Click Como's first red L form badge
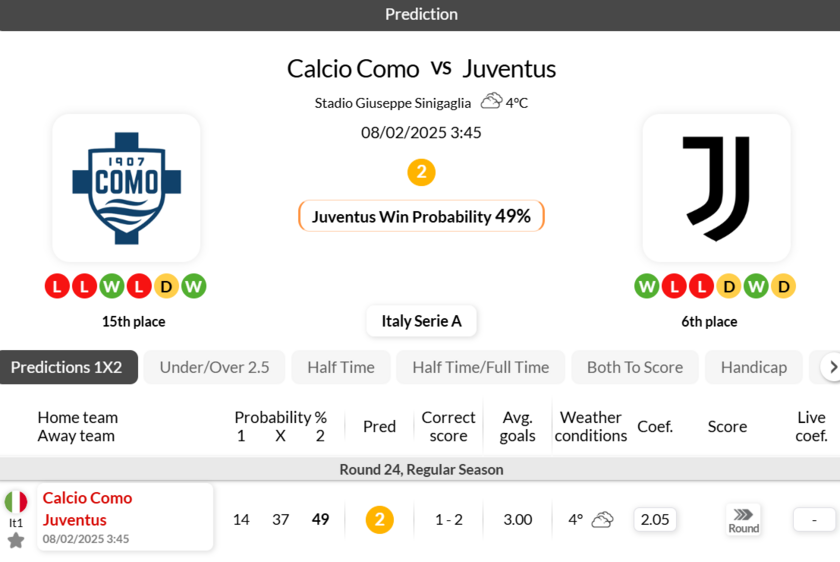The width and height of the screenshot is (840, 562). point(57,286)
